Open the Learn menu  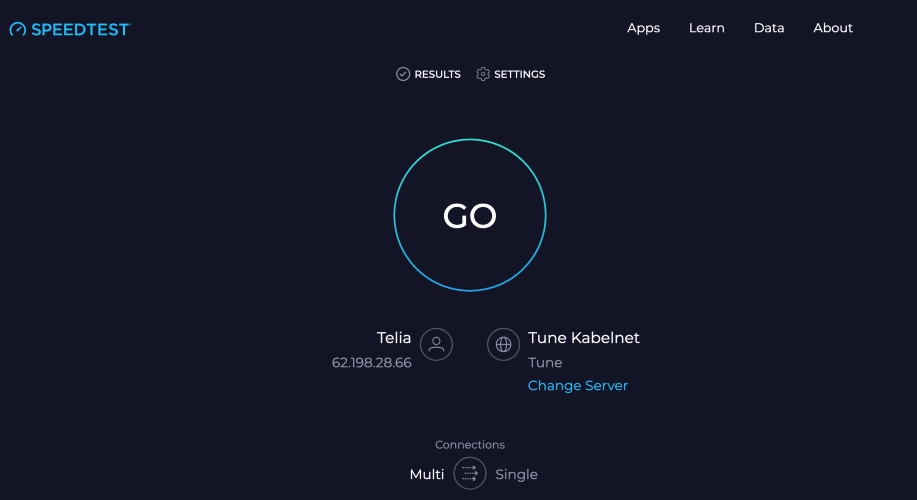706,28
